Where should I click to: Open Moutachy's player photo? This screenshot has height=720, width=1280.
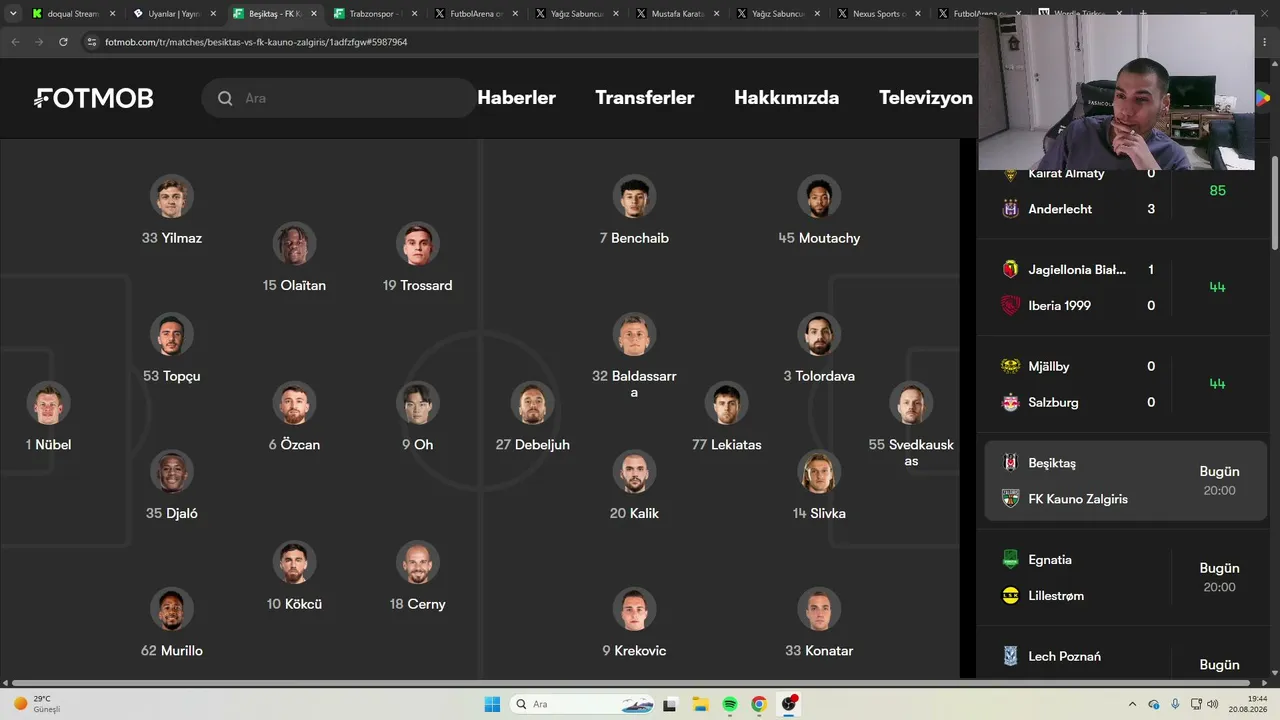pos(819,197)
